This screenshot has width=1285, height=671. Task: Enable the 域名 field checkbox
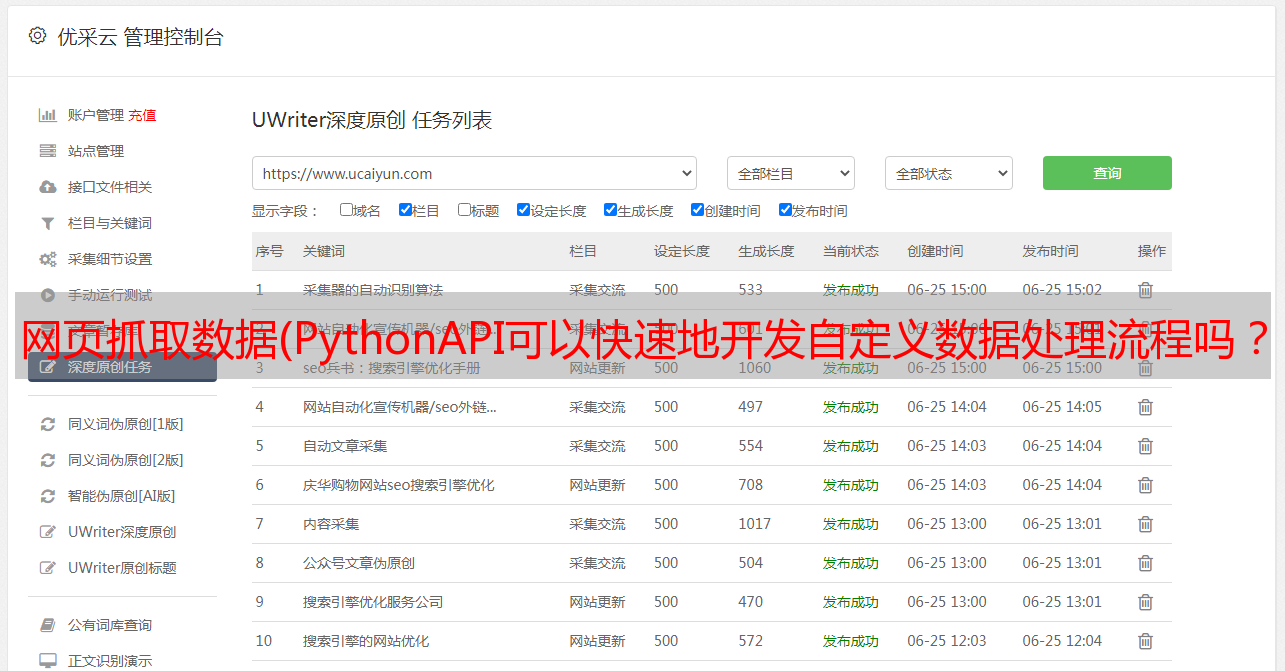346,210
